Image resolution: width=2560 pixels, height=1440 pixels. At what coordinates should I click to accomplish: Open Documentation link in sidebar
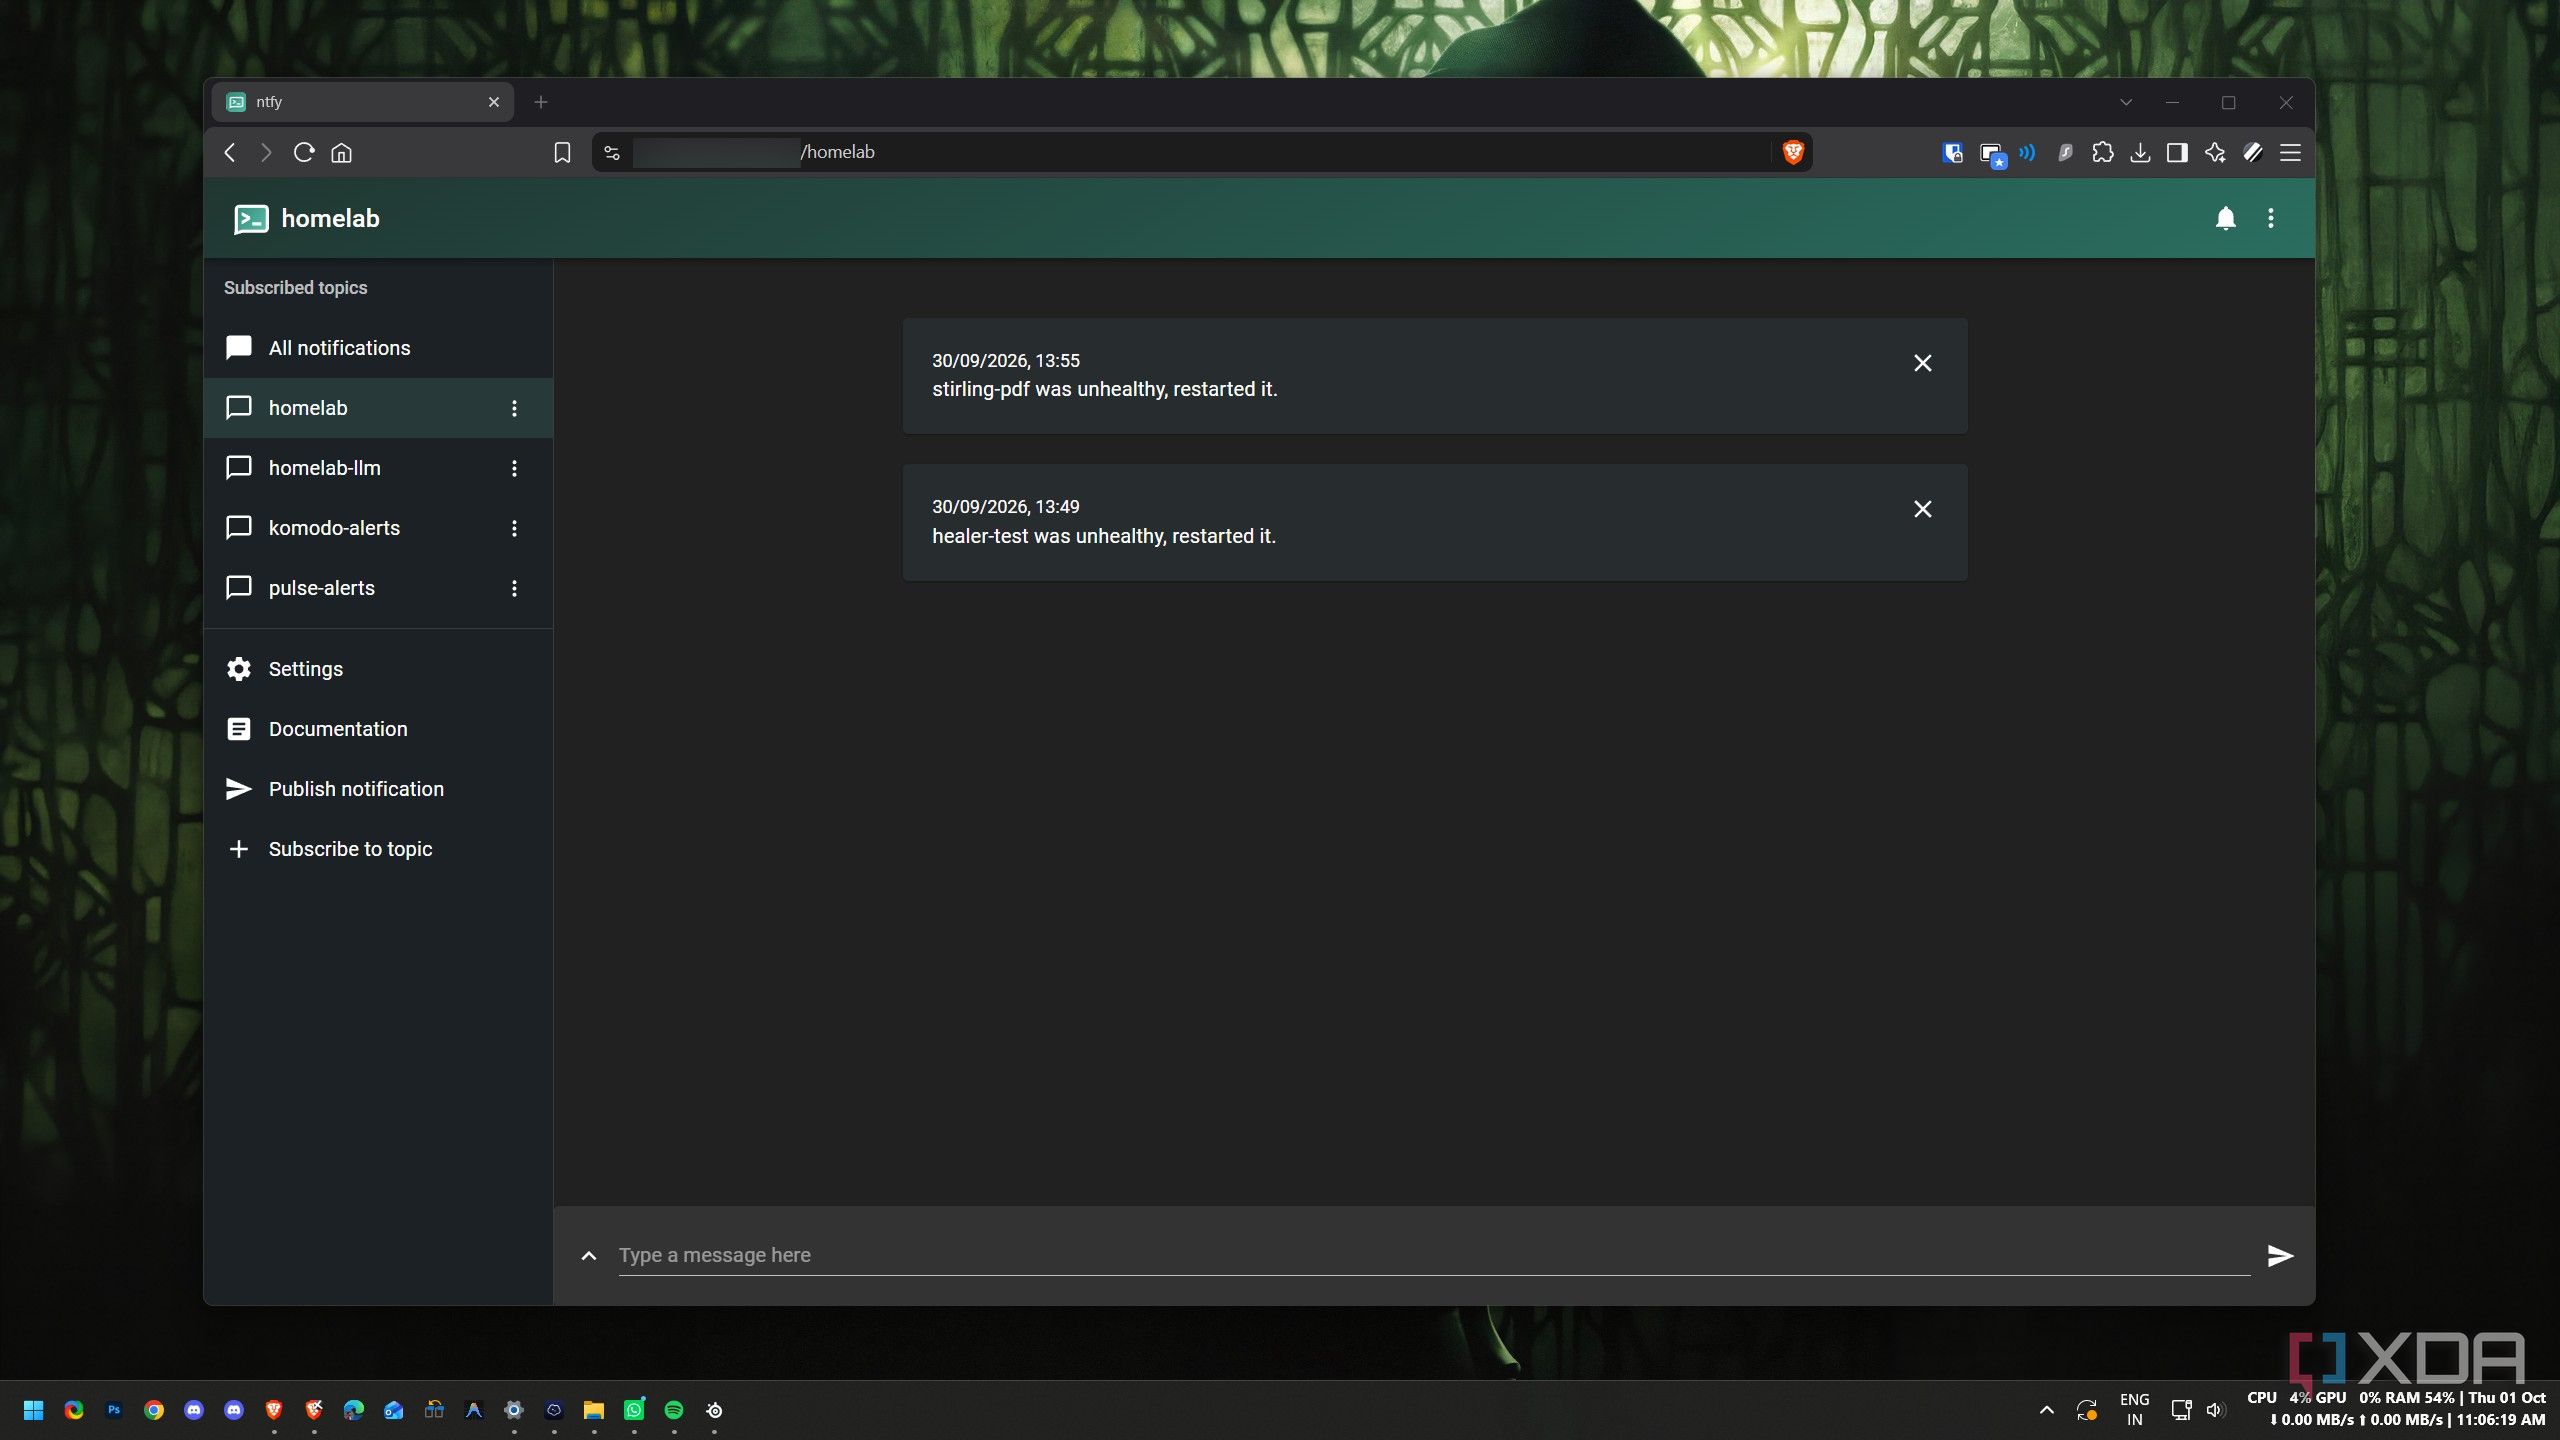click(378, 729)
